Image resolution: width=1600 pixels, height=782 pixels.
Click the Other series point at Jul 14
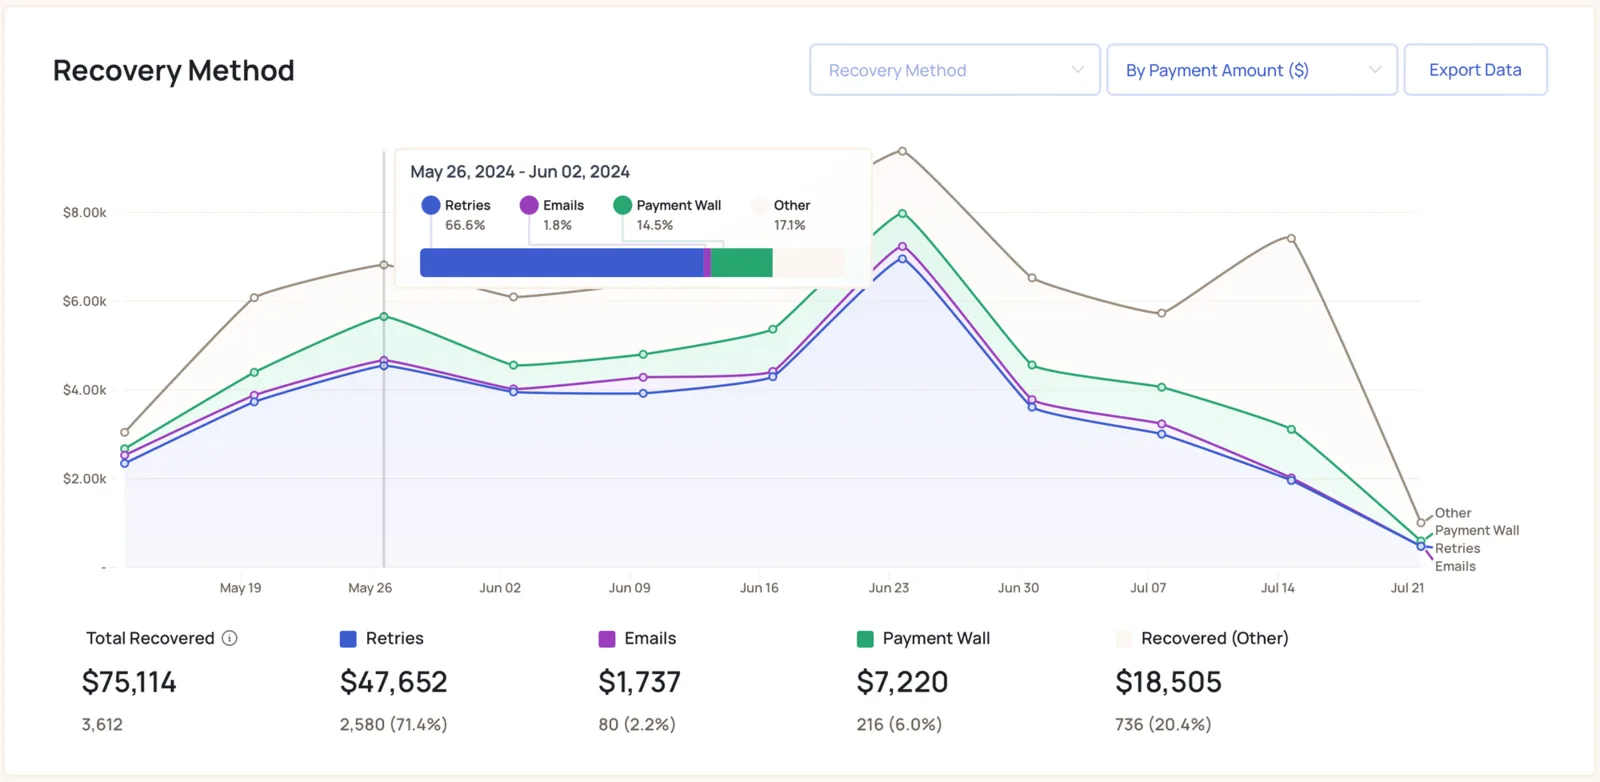click(1291, 238)
